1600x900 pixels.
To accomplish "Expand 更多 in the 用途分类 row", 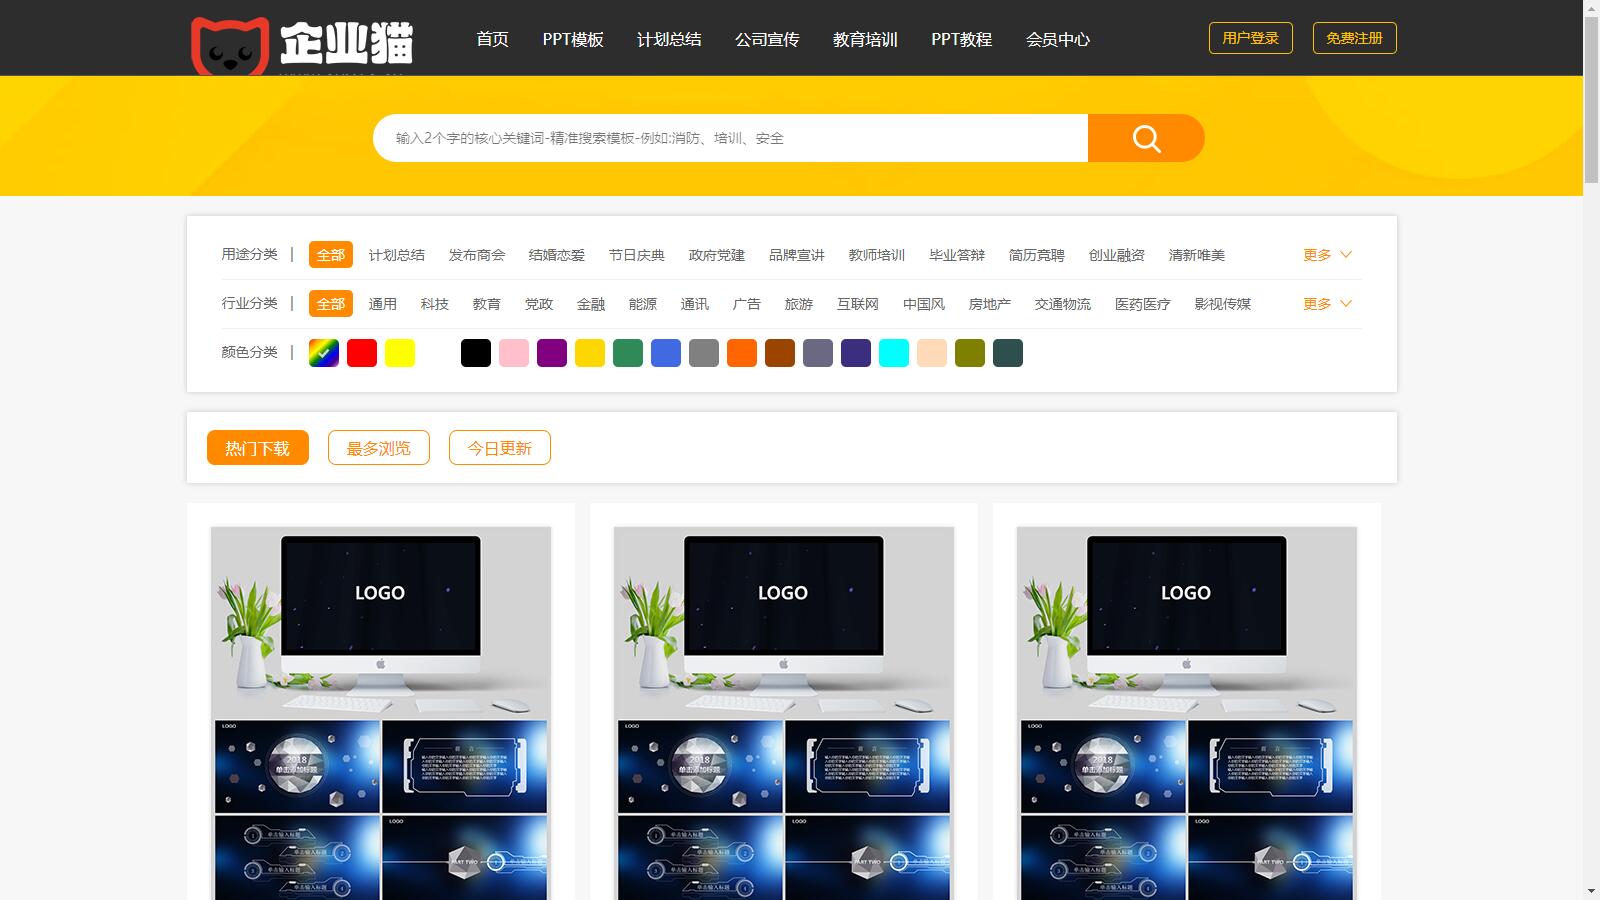I will [1326, 255].
